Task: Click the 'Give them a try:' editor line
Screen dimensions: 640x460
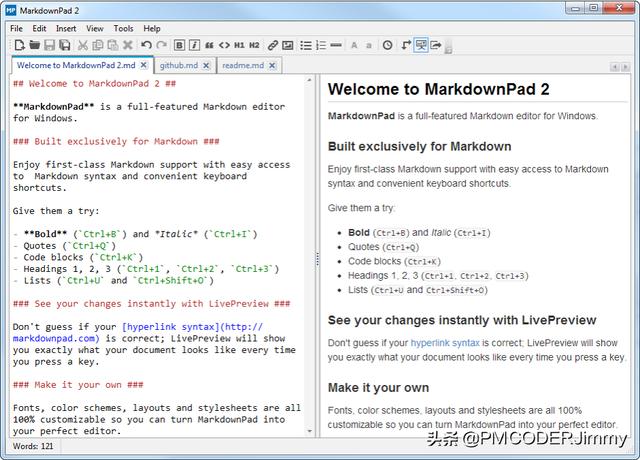Action: tap(56, 211)
